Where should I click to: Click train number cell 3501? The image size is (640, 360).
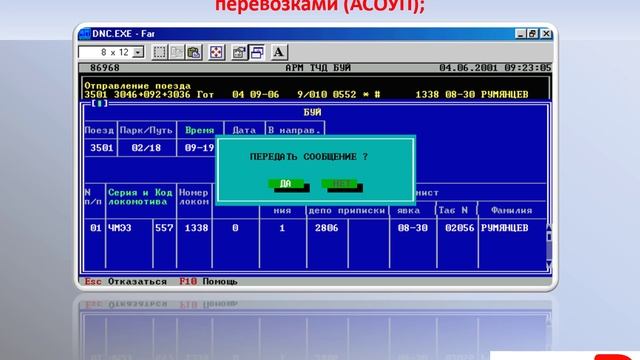point(101,148)
